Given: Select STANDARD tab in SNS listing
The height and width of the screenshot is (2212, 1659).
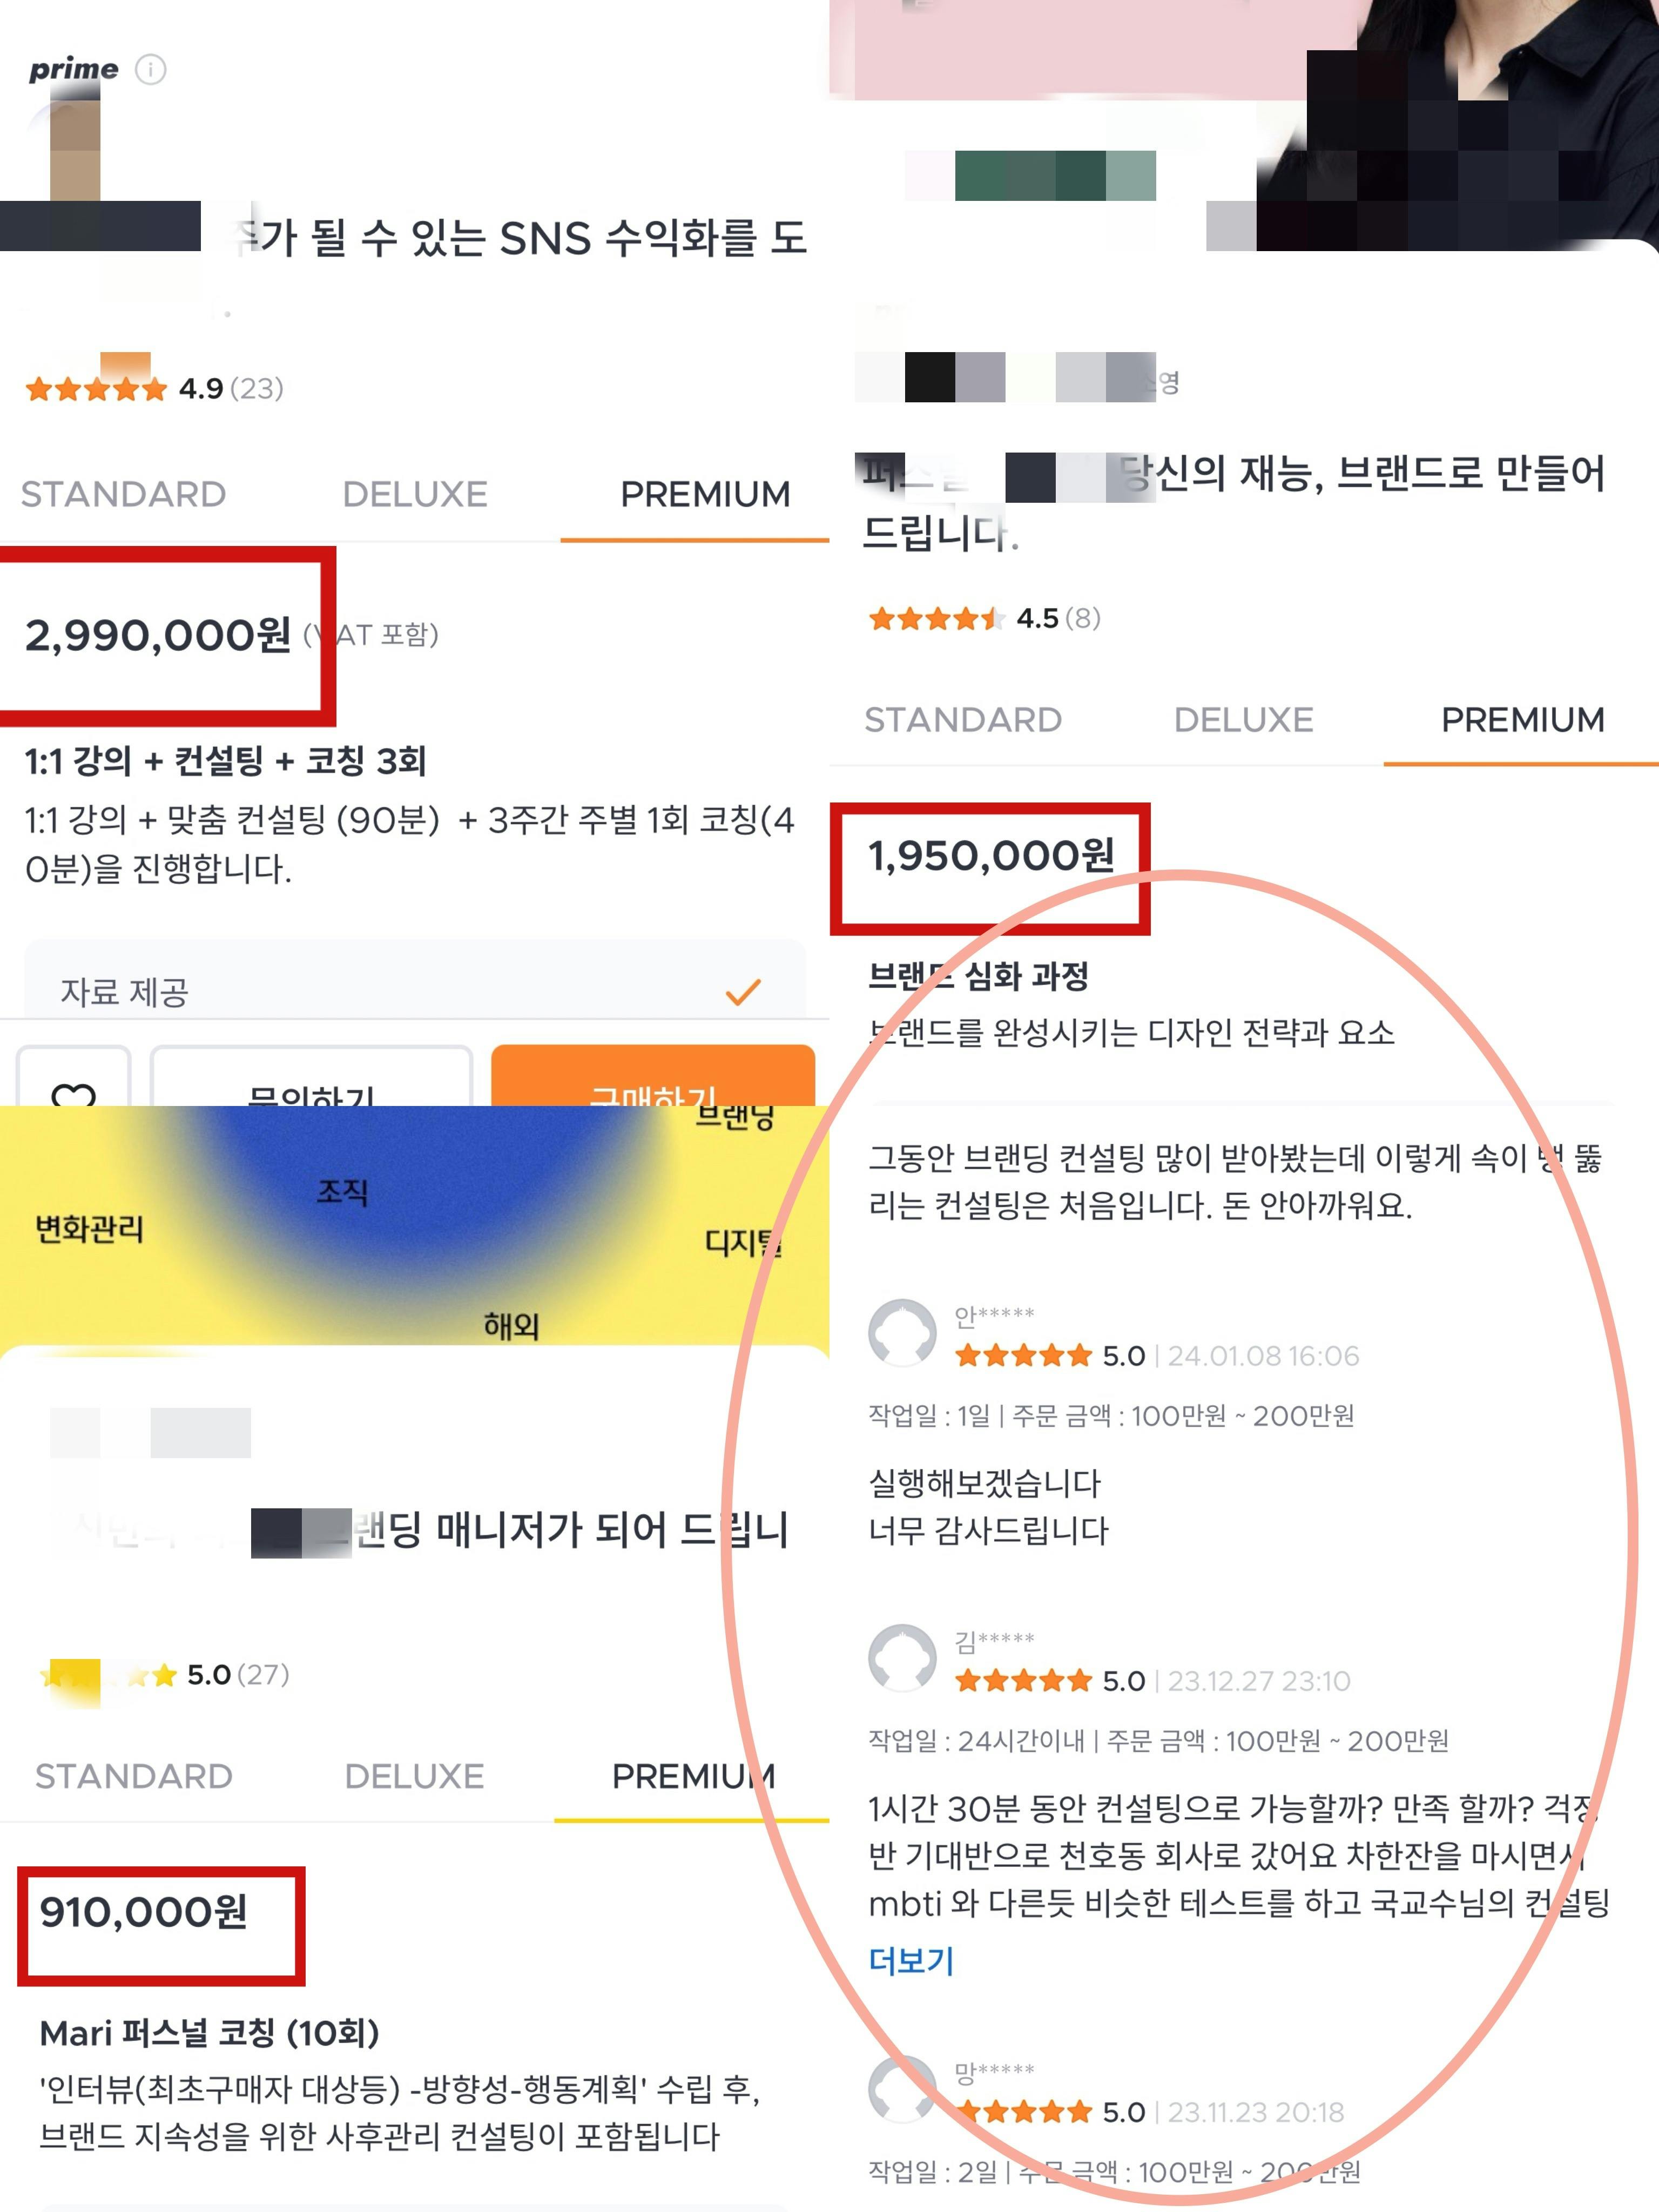Looking at the screenshot, I should (123, 494).
